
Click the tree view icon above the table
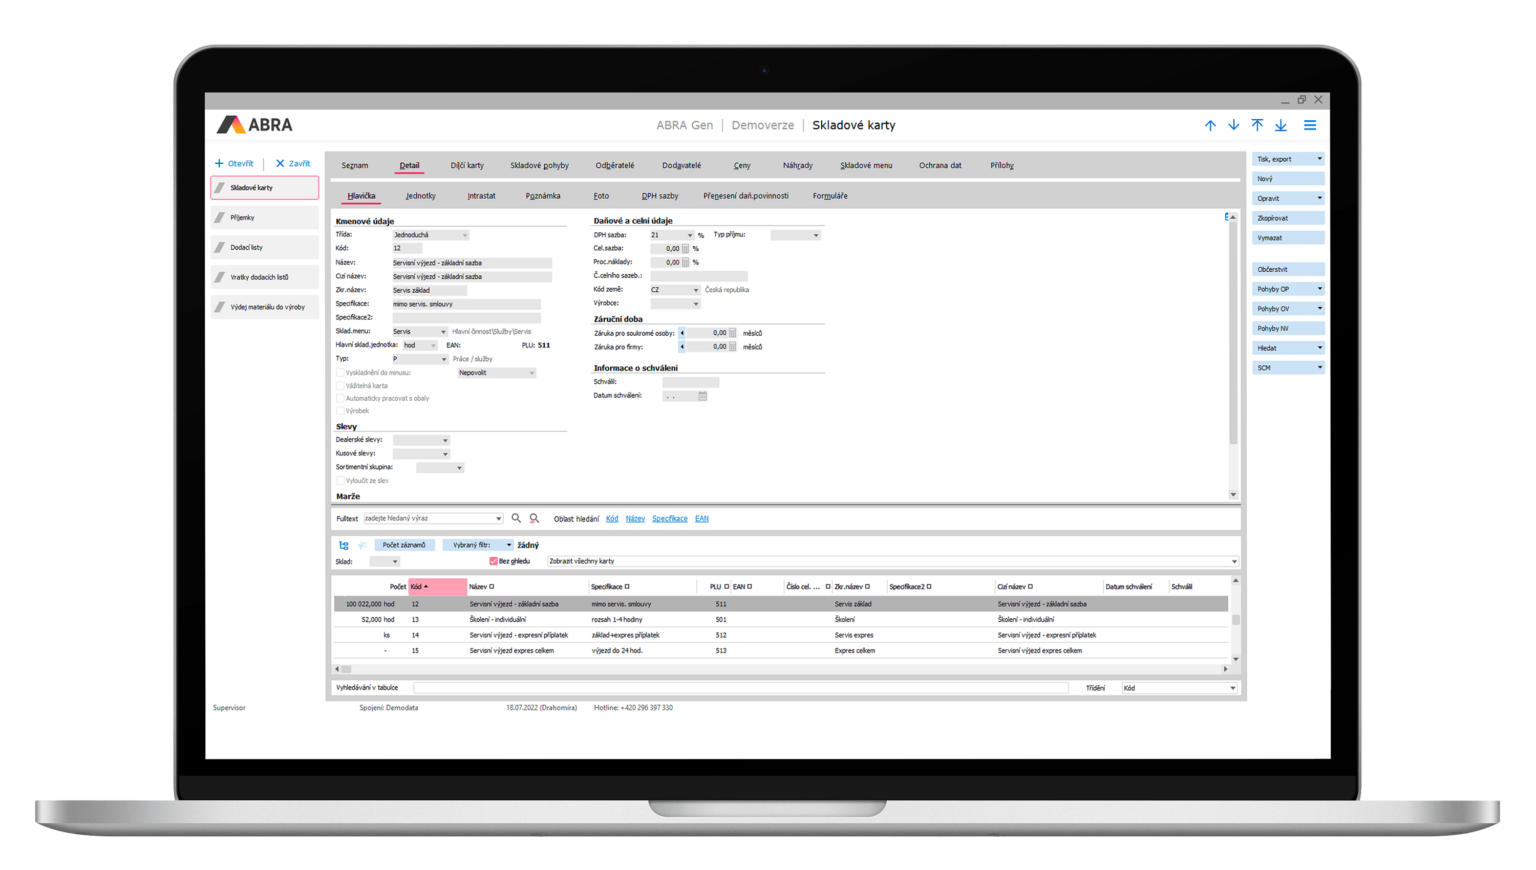pyautogui.click(x=344, y=545)
